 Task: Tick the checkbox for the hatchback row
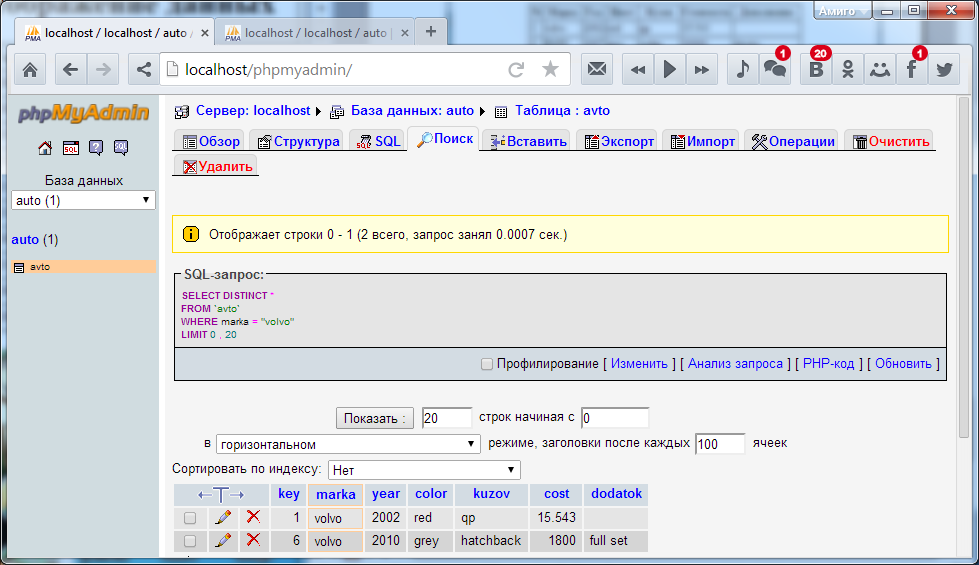190,541
